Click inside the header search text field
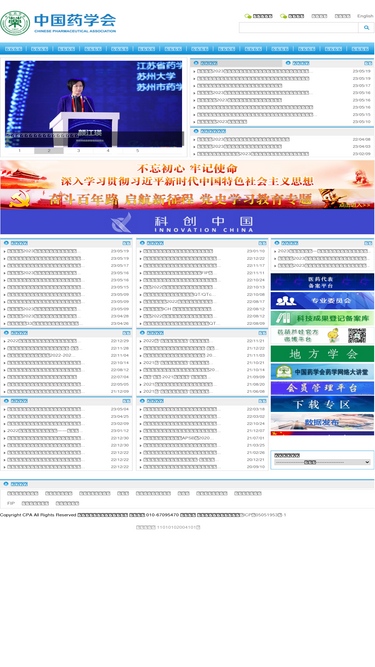Image resolution: width=375 pixels, height=667 pixels. 299,28
